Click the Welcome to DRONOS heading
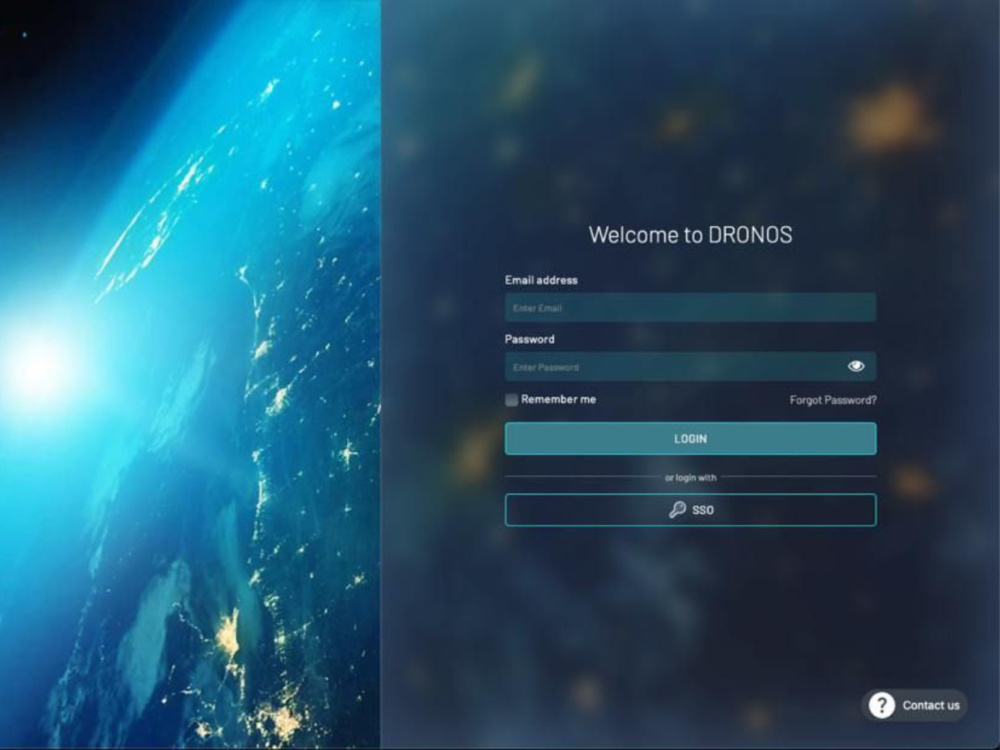Screen dimensions: 1000x750 click(690, 235)
